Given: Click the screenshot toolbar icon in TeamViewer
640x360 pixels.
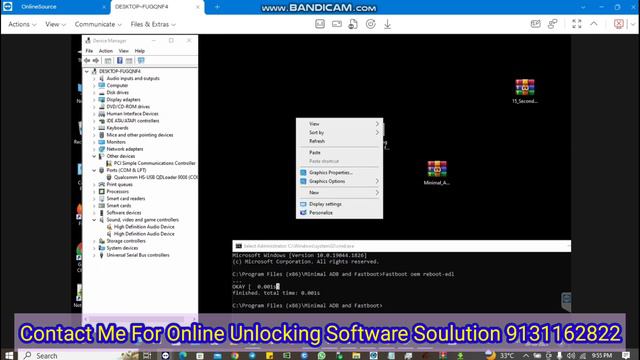Looking at the screenshot, I should [320, 24].
